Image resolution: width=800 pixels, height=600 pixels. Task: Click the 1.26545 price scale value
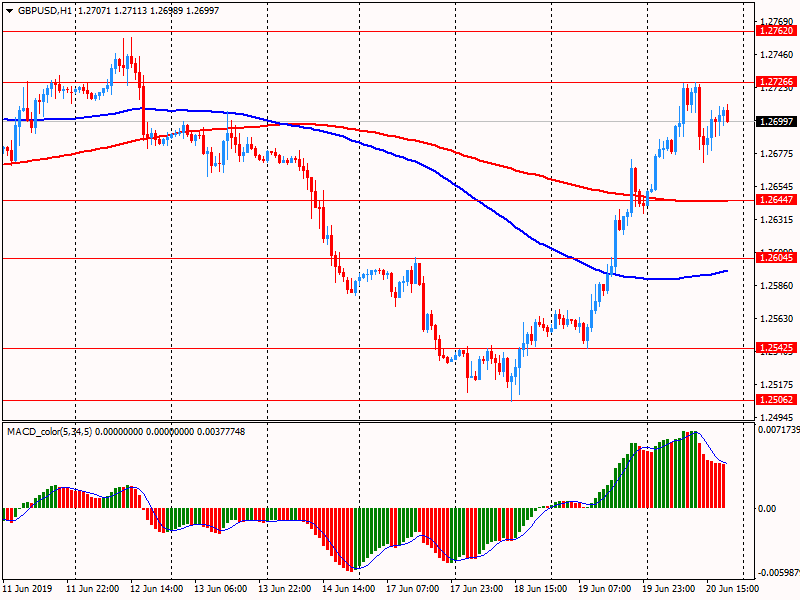777,187
